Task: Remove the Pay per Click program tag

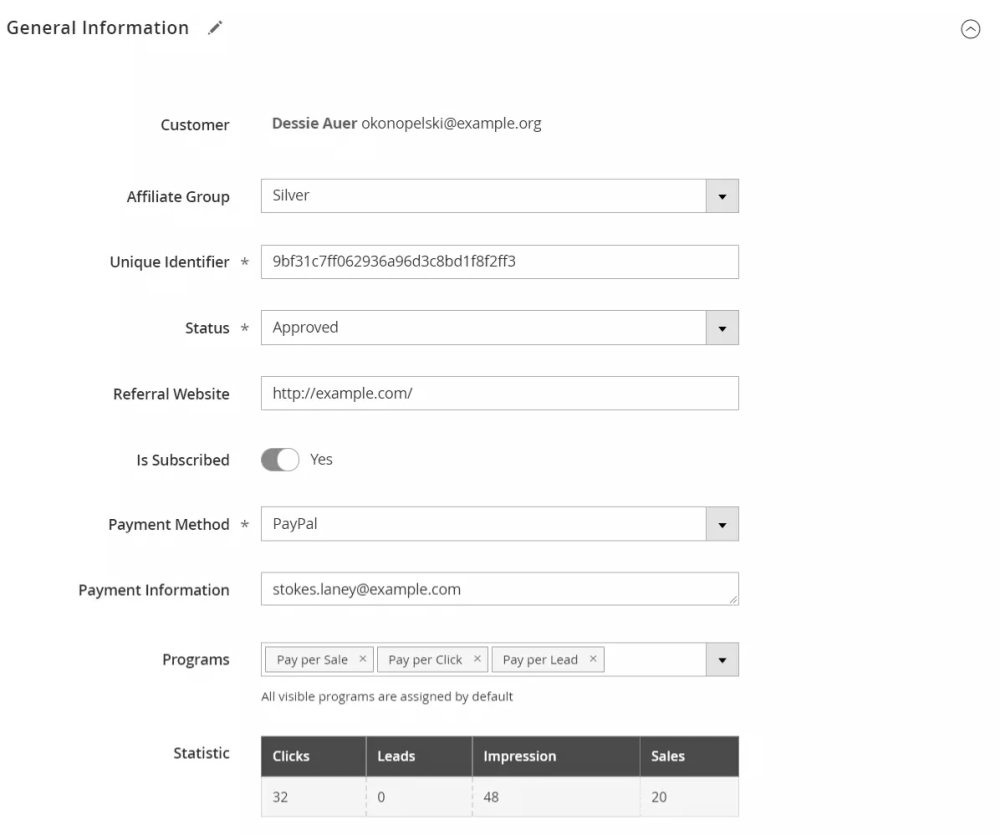Action: pyautogui.click(x=477, y=660)
